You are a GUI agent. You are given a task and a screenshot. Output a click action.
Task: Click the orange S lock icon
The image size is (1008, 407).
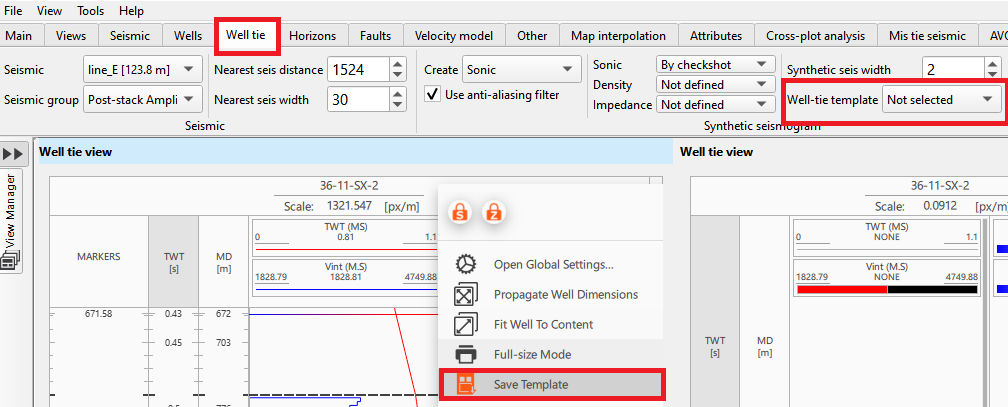[460, 212]
